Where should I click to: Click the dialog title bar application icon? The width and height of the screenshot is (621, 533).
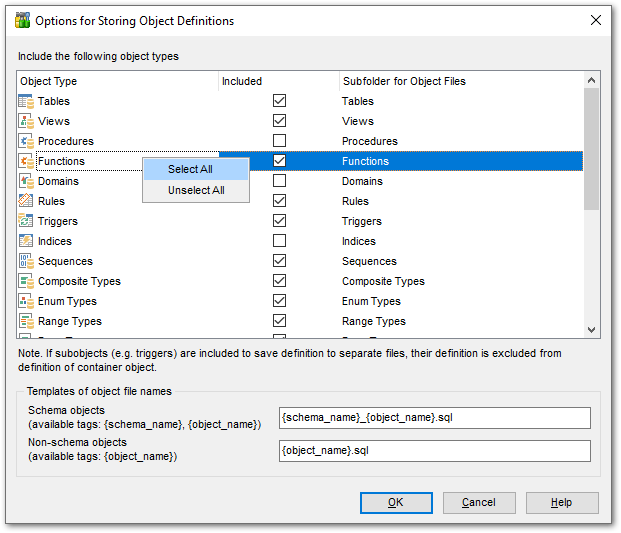pyautogui.click(x=22, y=21)
